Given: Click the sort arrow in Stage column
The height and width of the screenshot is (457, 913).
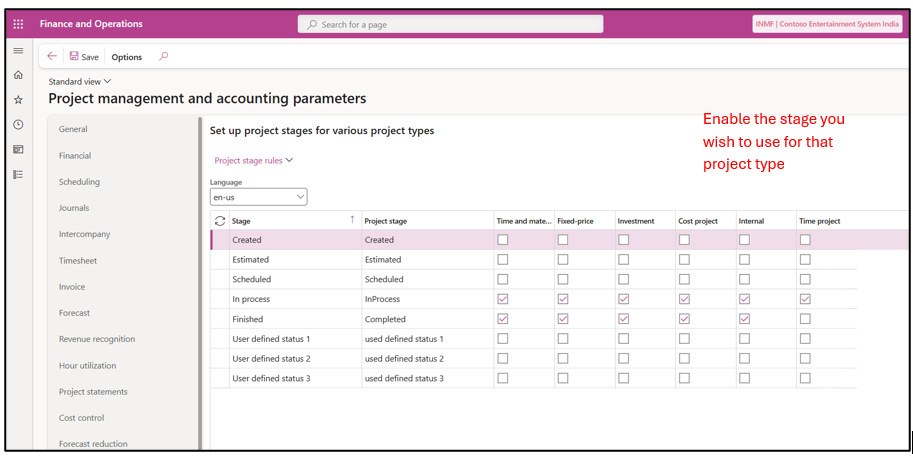Looking at the screenshot, I should tap(352, 219).
